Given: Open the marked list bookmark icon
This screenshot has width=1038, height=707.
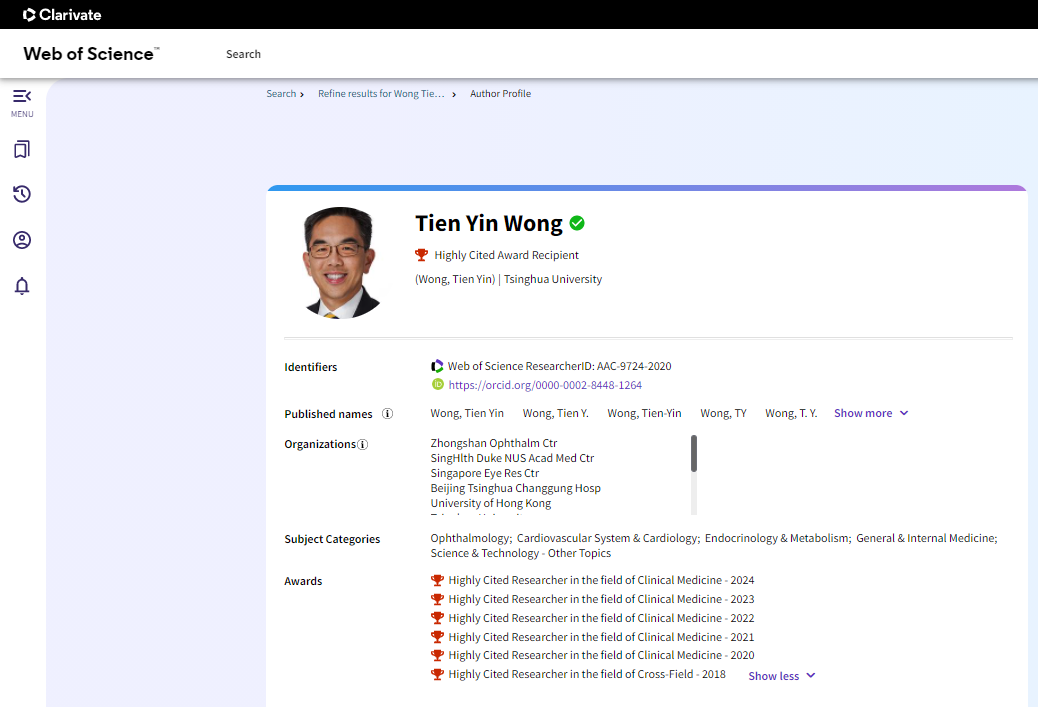Looking at the screenshot, I should coord(22,150).
